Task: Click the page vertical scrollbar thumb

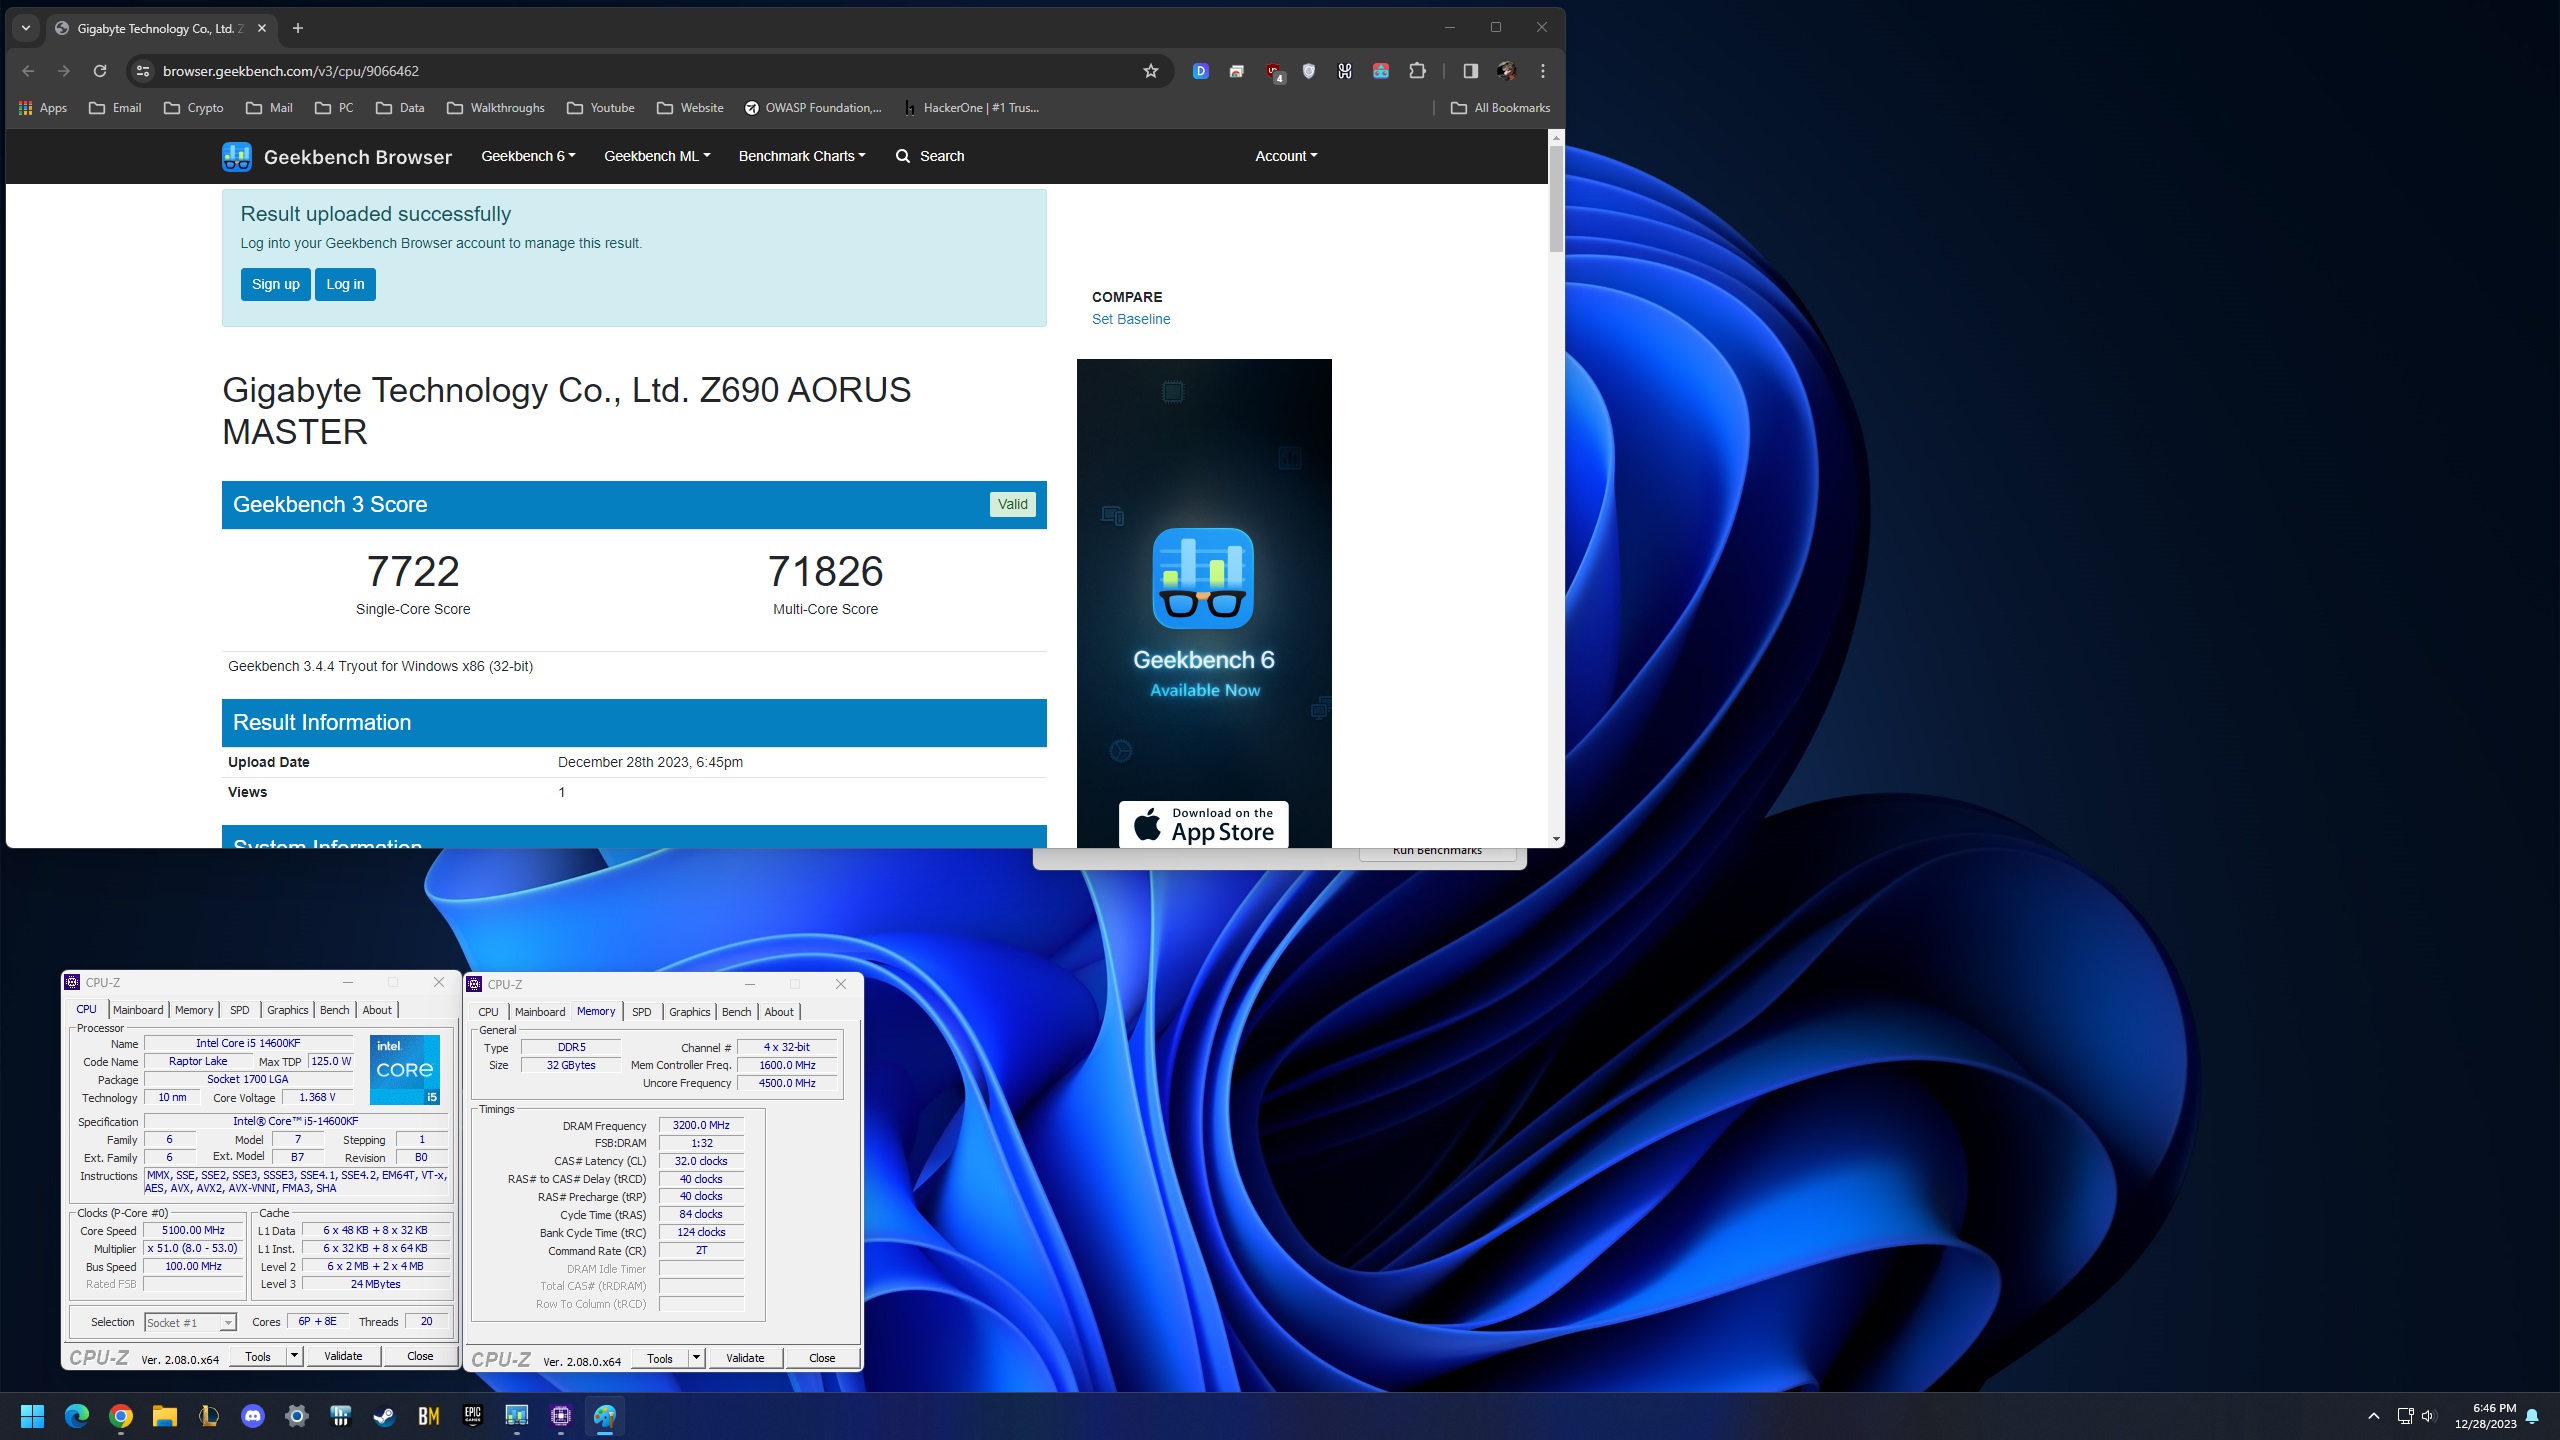Action: click(x=1556, y=198)
